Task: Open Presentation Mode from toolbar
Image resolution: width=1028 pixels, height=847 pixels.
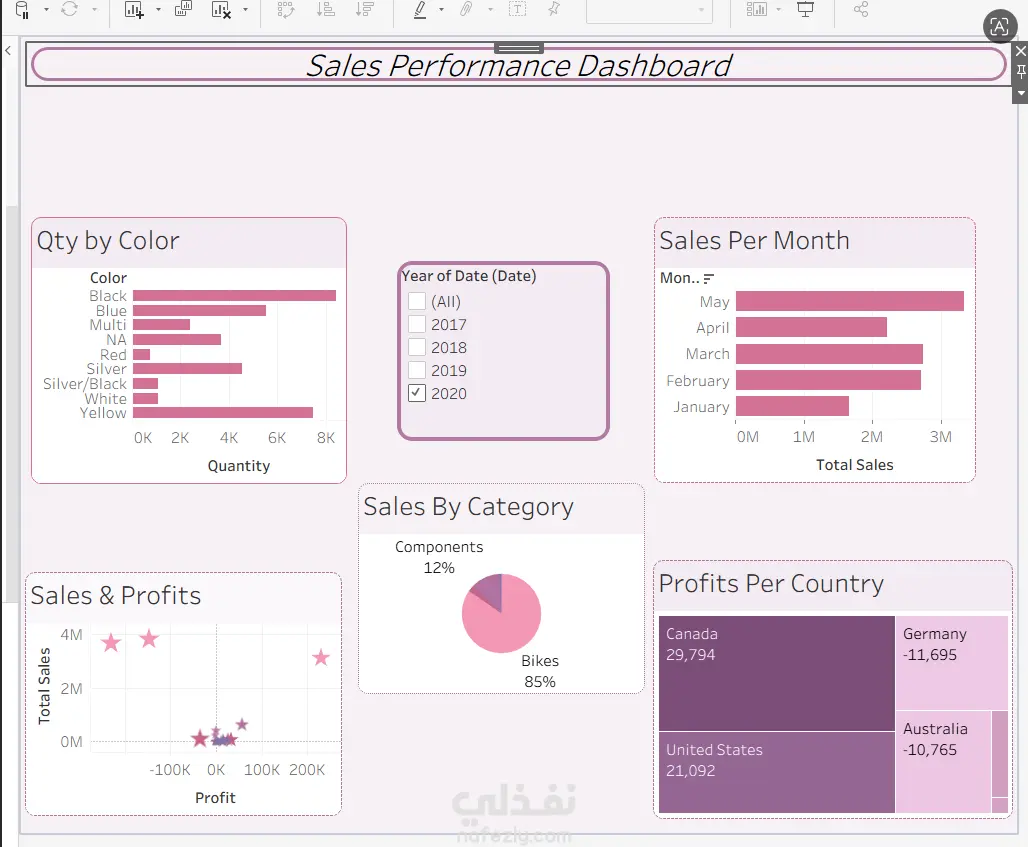Action: (805, 9)
